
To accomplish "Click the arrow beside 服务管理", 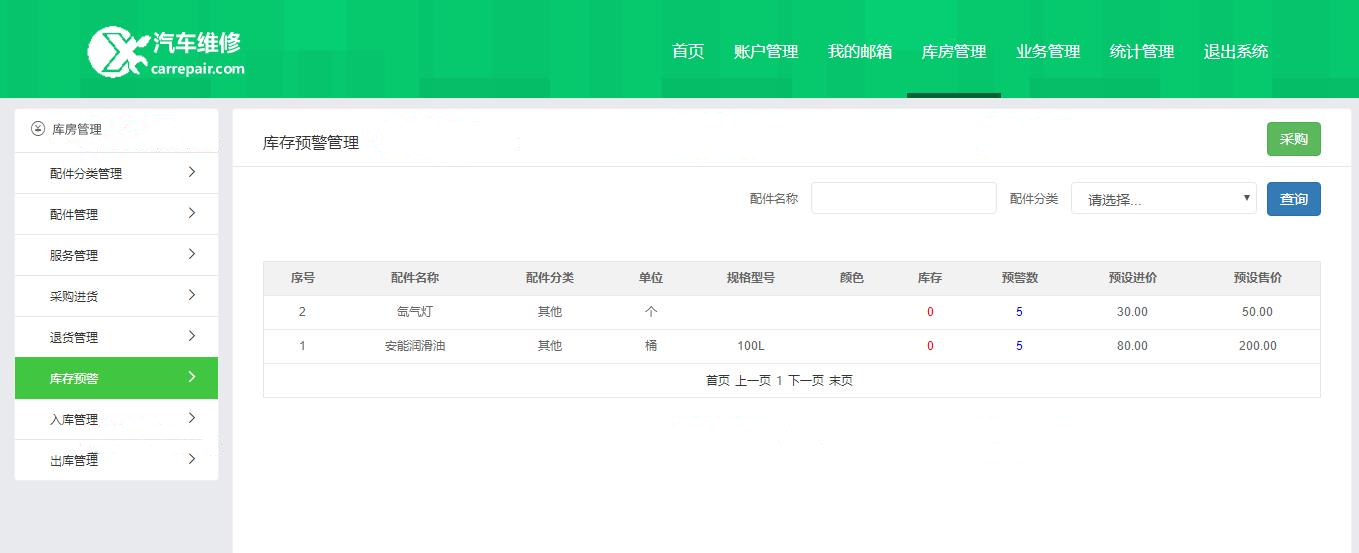I will tap(192, 254).
